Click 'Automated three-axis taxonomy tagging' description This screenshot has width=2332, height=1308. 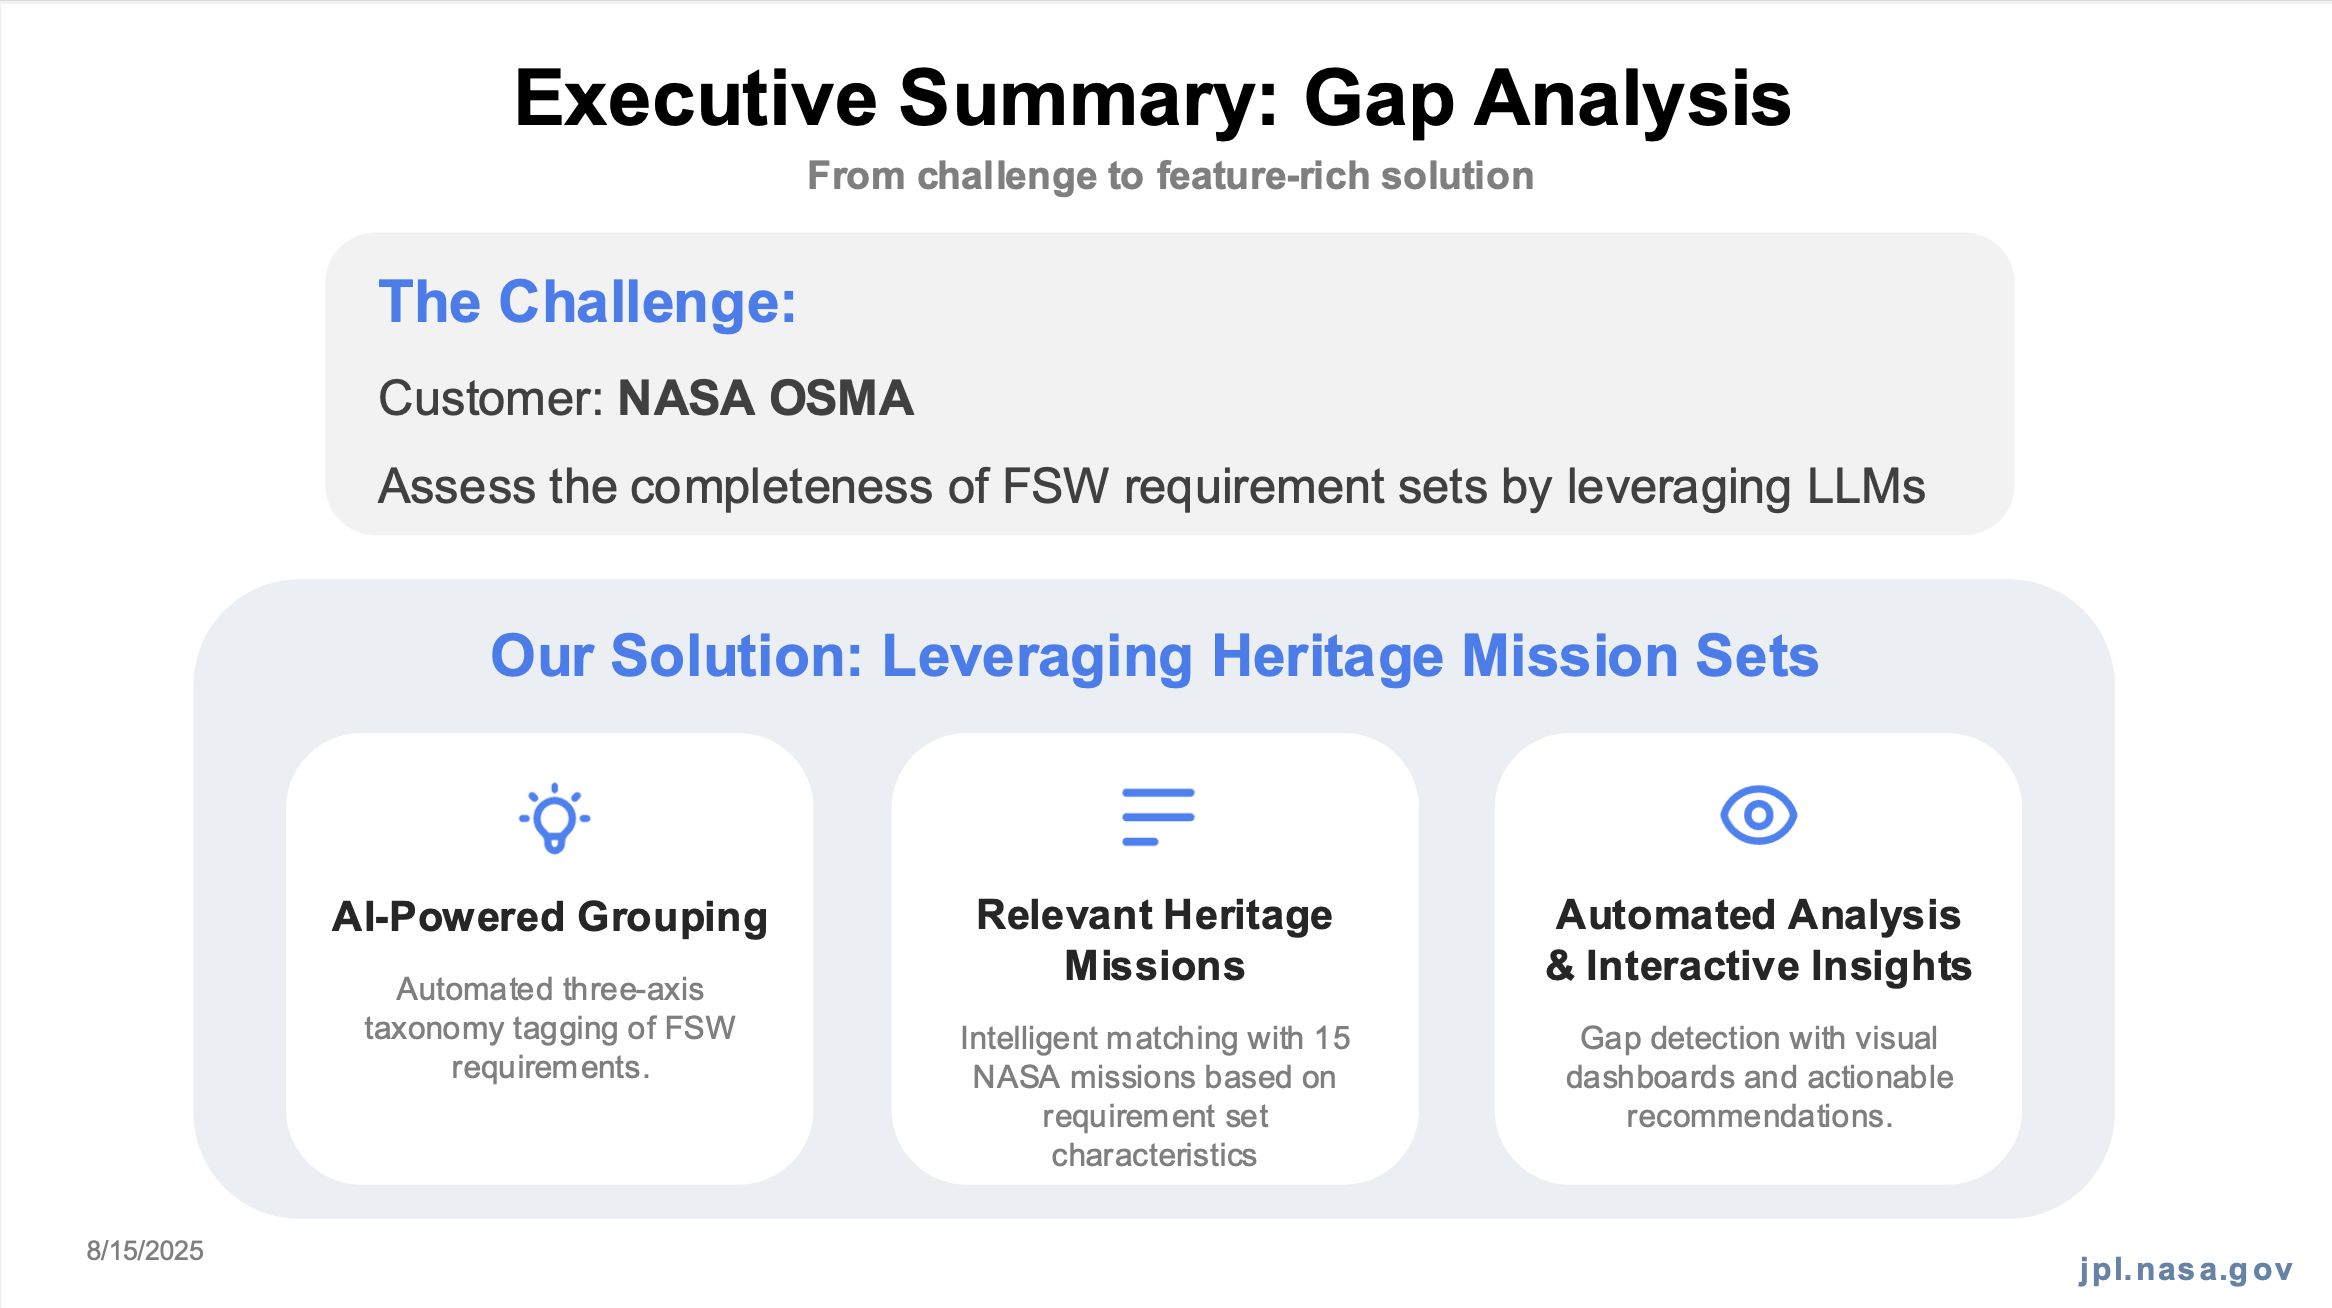pos(550,1028)
